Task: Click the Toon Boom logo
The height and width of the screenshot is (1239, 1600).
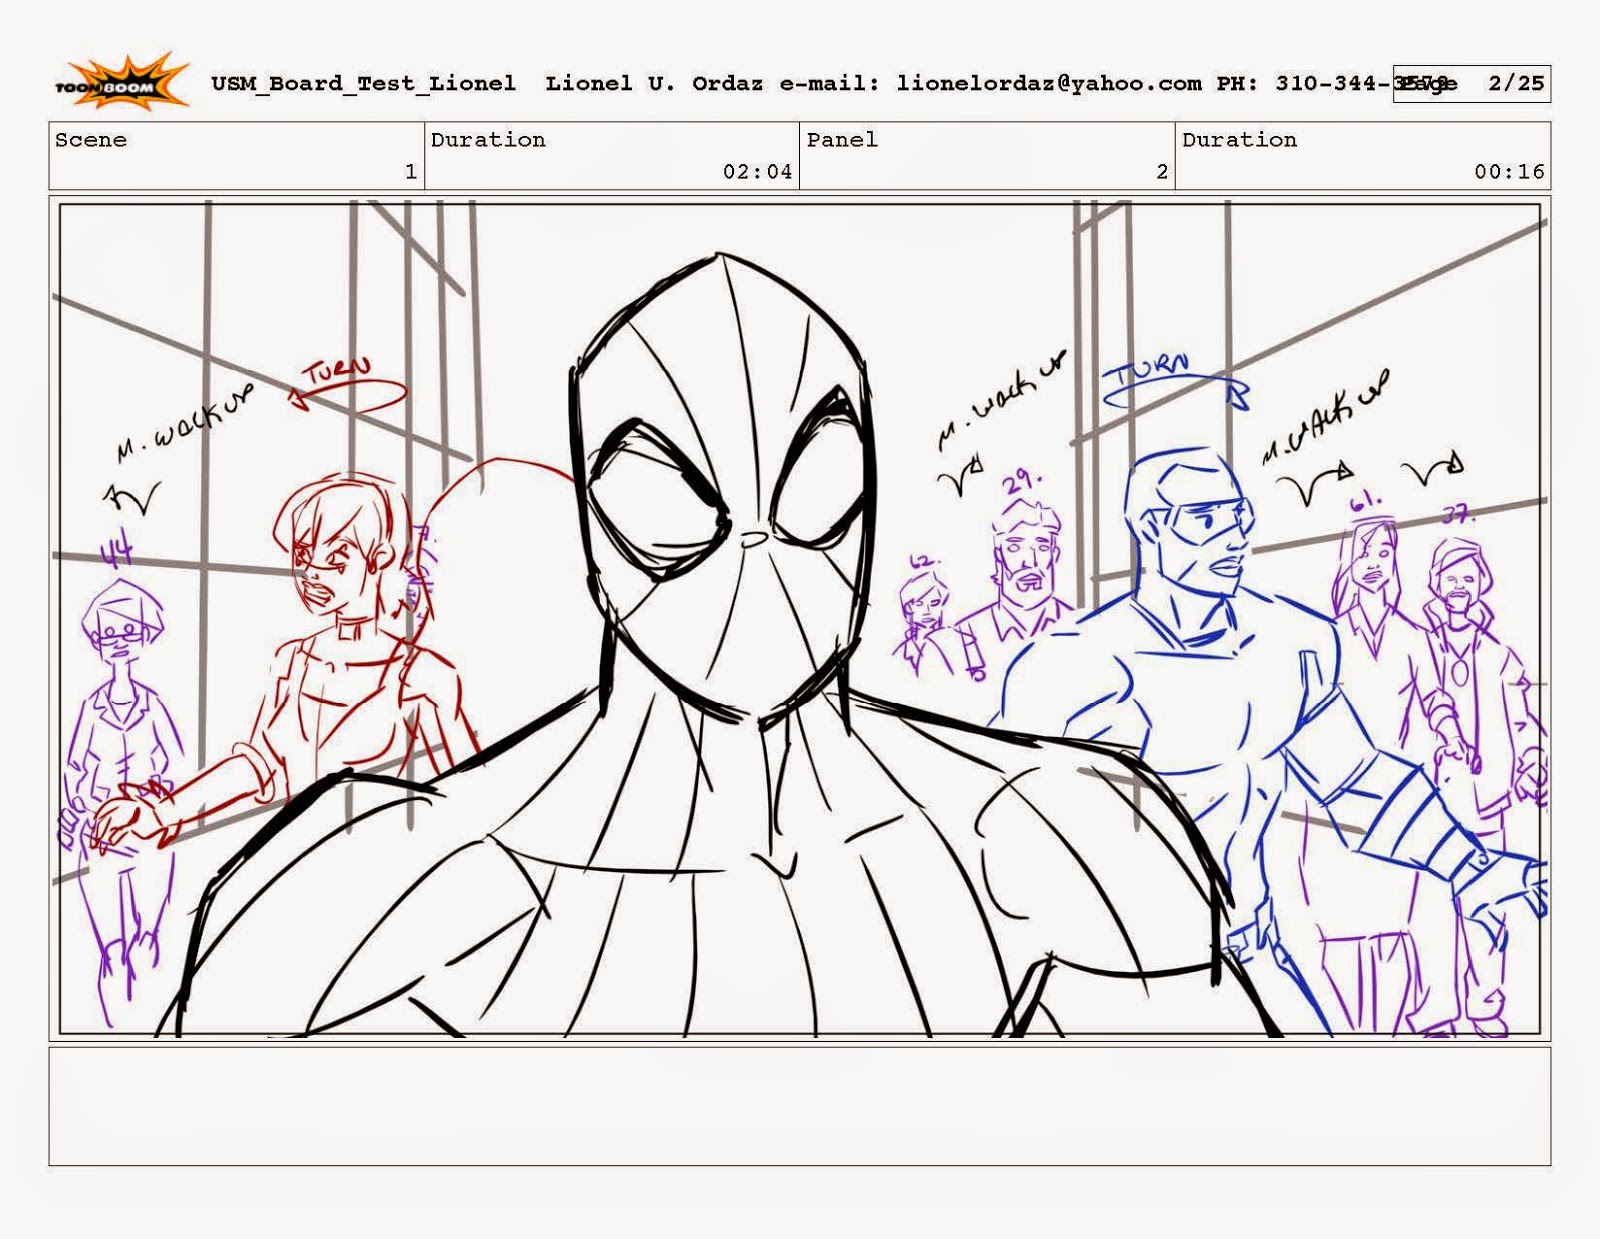Action: [x=121, y=83]
